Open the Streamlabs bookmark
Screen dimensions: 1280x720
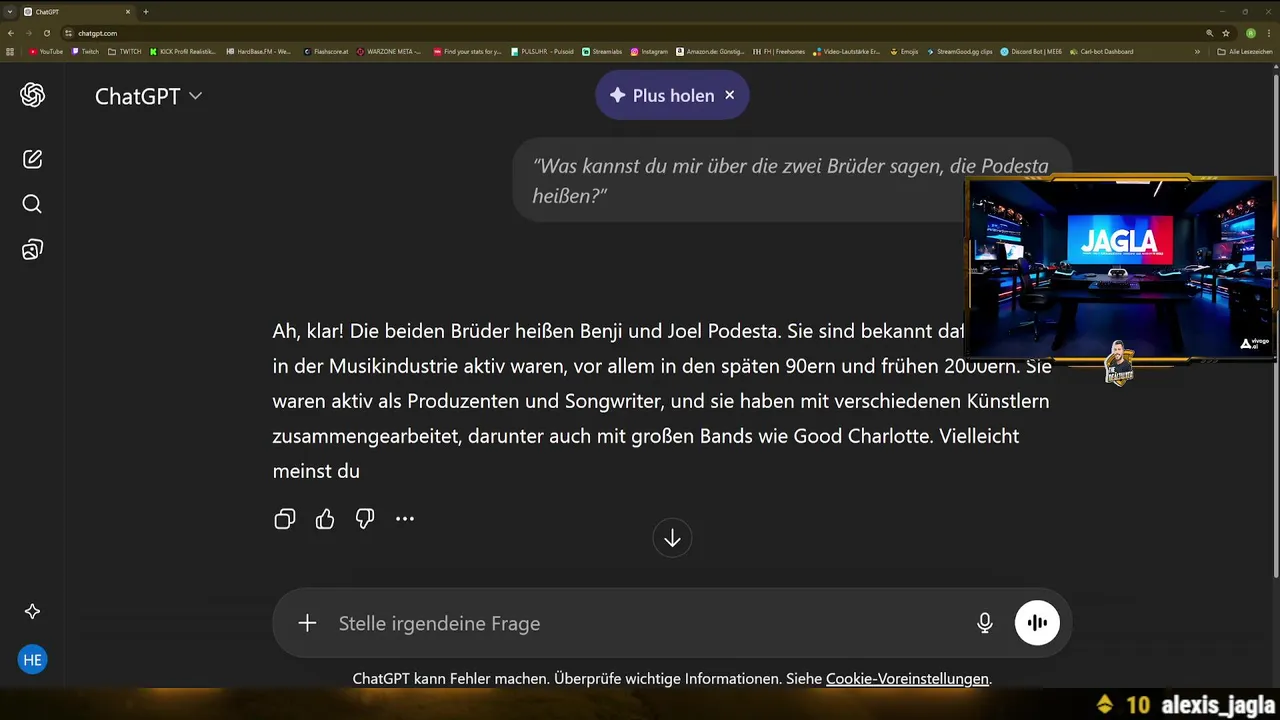click(x=603, y=51)
